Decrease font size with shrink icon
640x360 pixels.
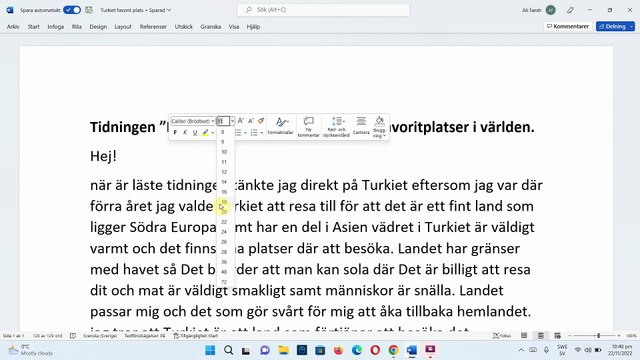point(251,121)
